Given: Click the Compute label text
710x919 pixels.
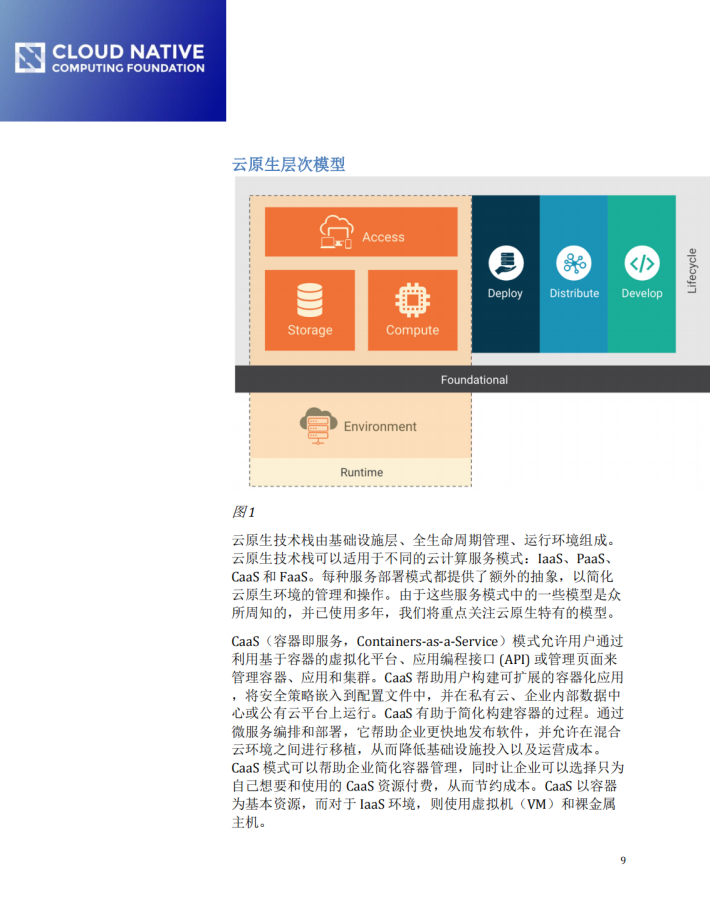Looking at the screenshot, I should click(x=412, y=330).
